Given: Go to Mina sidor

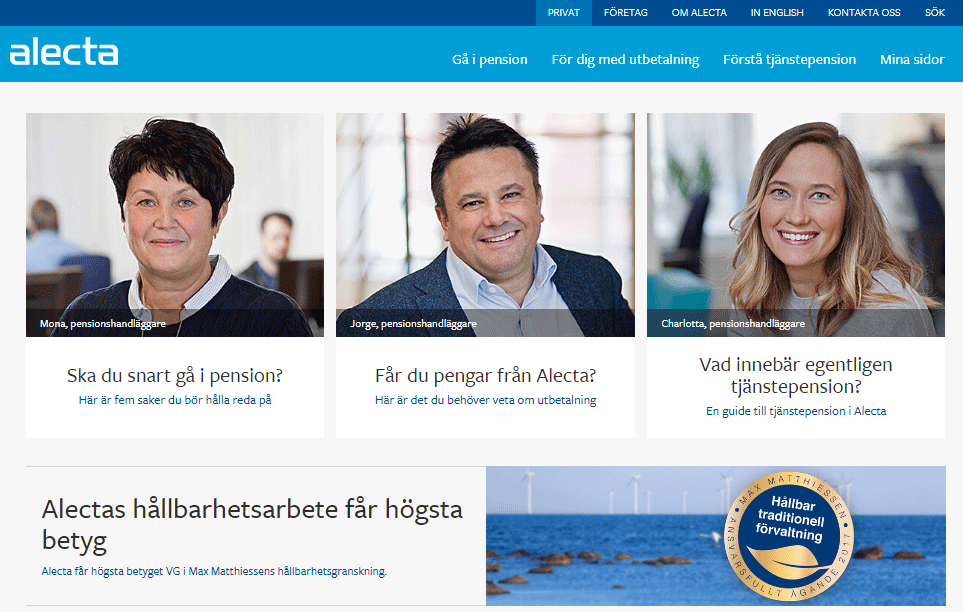Looking at the screenshot, I should click(912, 60).
